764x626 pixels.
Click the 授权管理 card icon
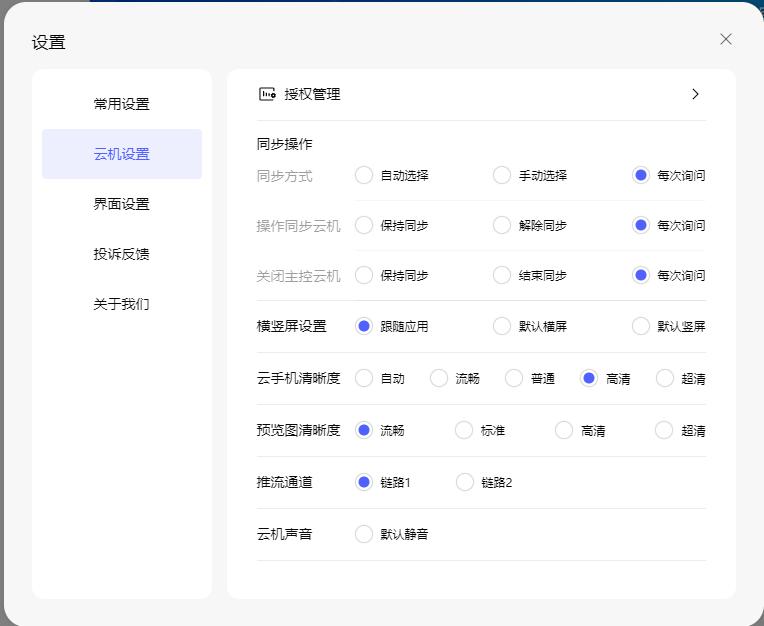[x=267, y=94]
